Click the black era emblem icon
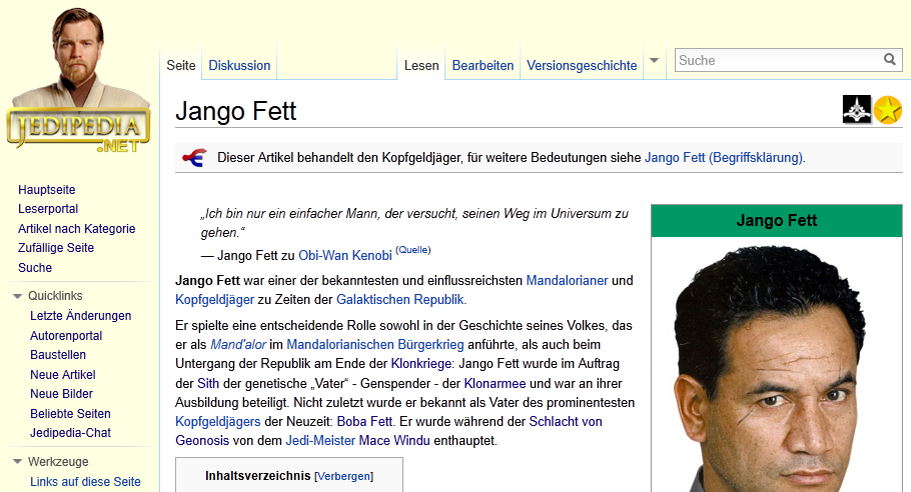911x492 pixels. [857, 109]
